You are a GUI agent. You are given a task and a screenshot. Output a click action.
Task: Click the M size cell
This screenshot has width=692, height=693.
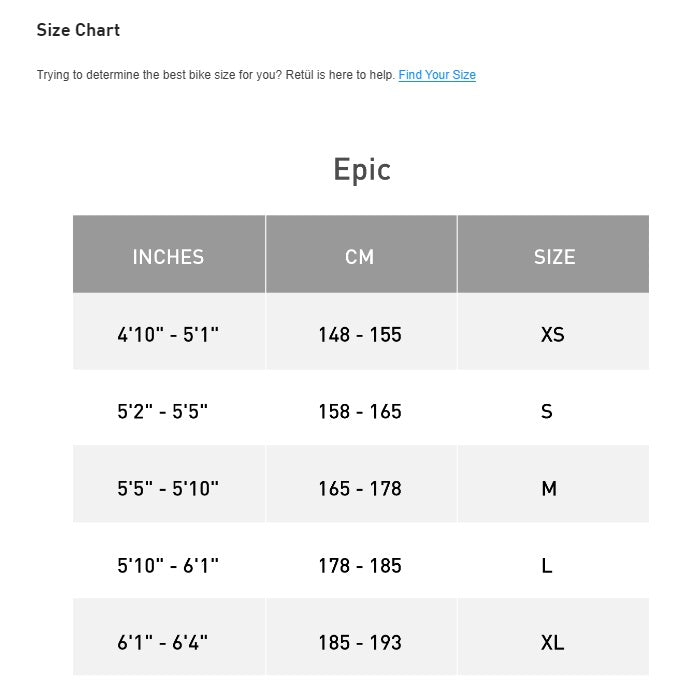549,489
